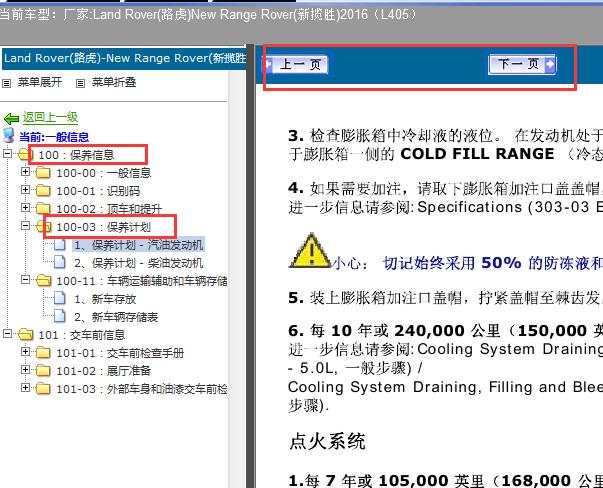Click folder icon of 100-00 : 一般信息

click(x=43, y=173)
